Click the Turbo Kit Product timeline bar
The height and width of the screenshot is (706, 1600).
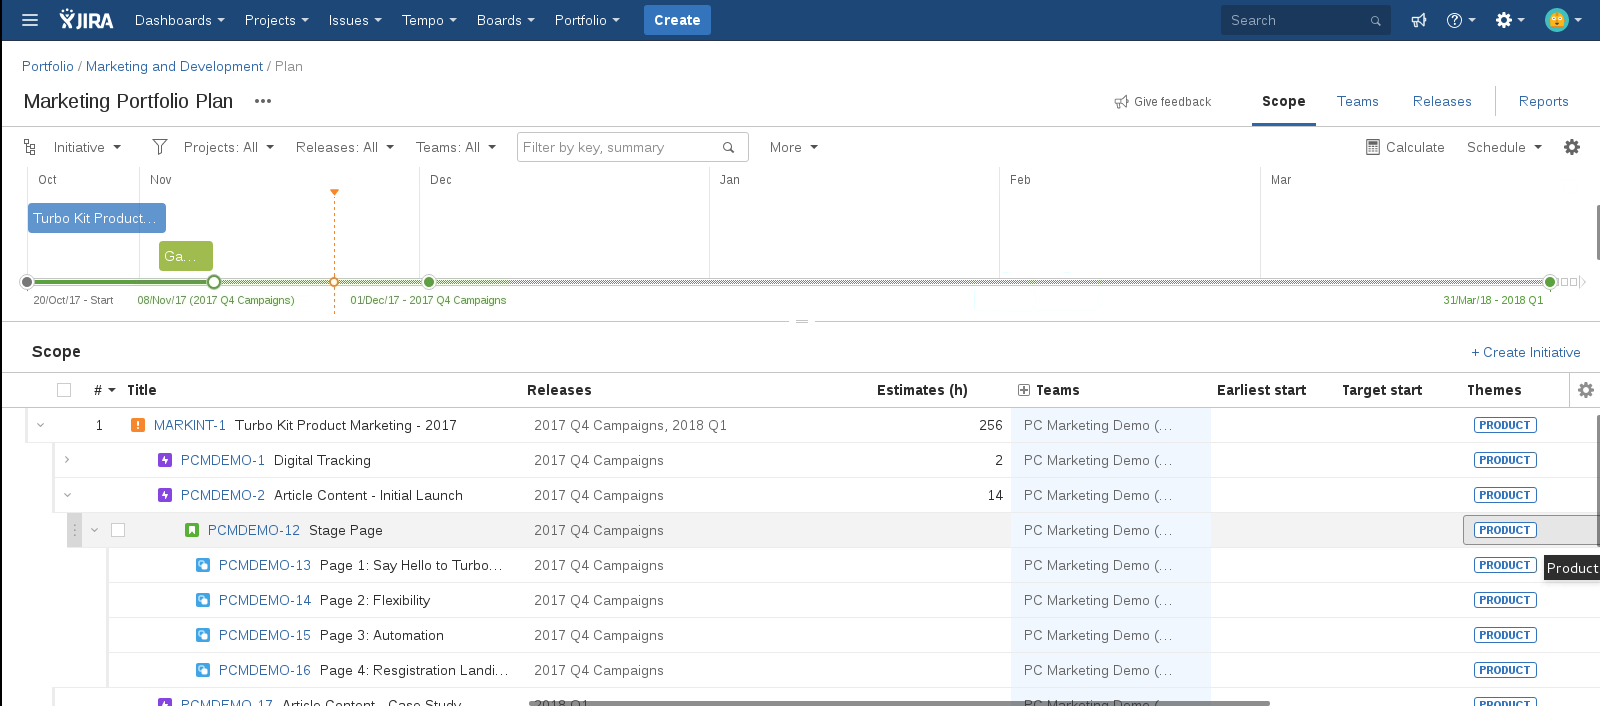coord(97,218)
